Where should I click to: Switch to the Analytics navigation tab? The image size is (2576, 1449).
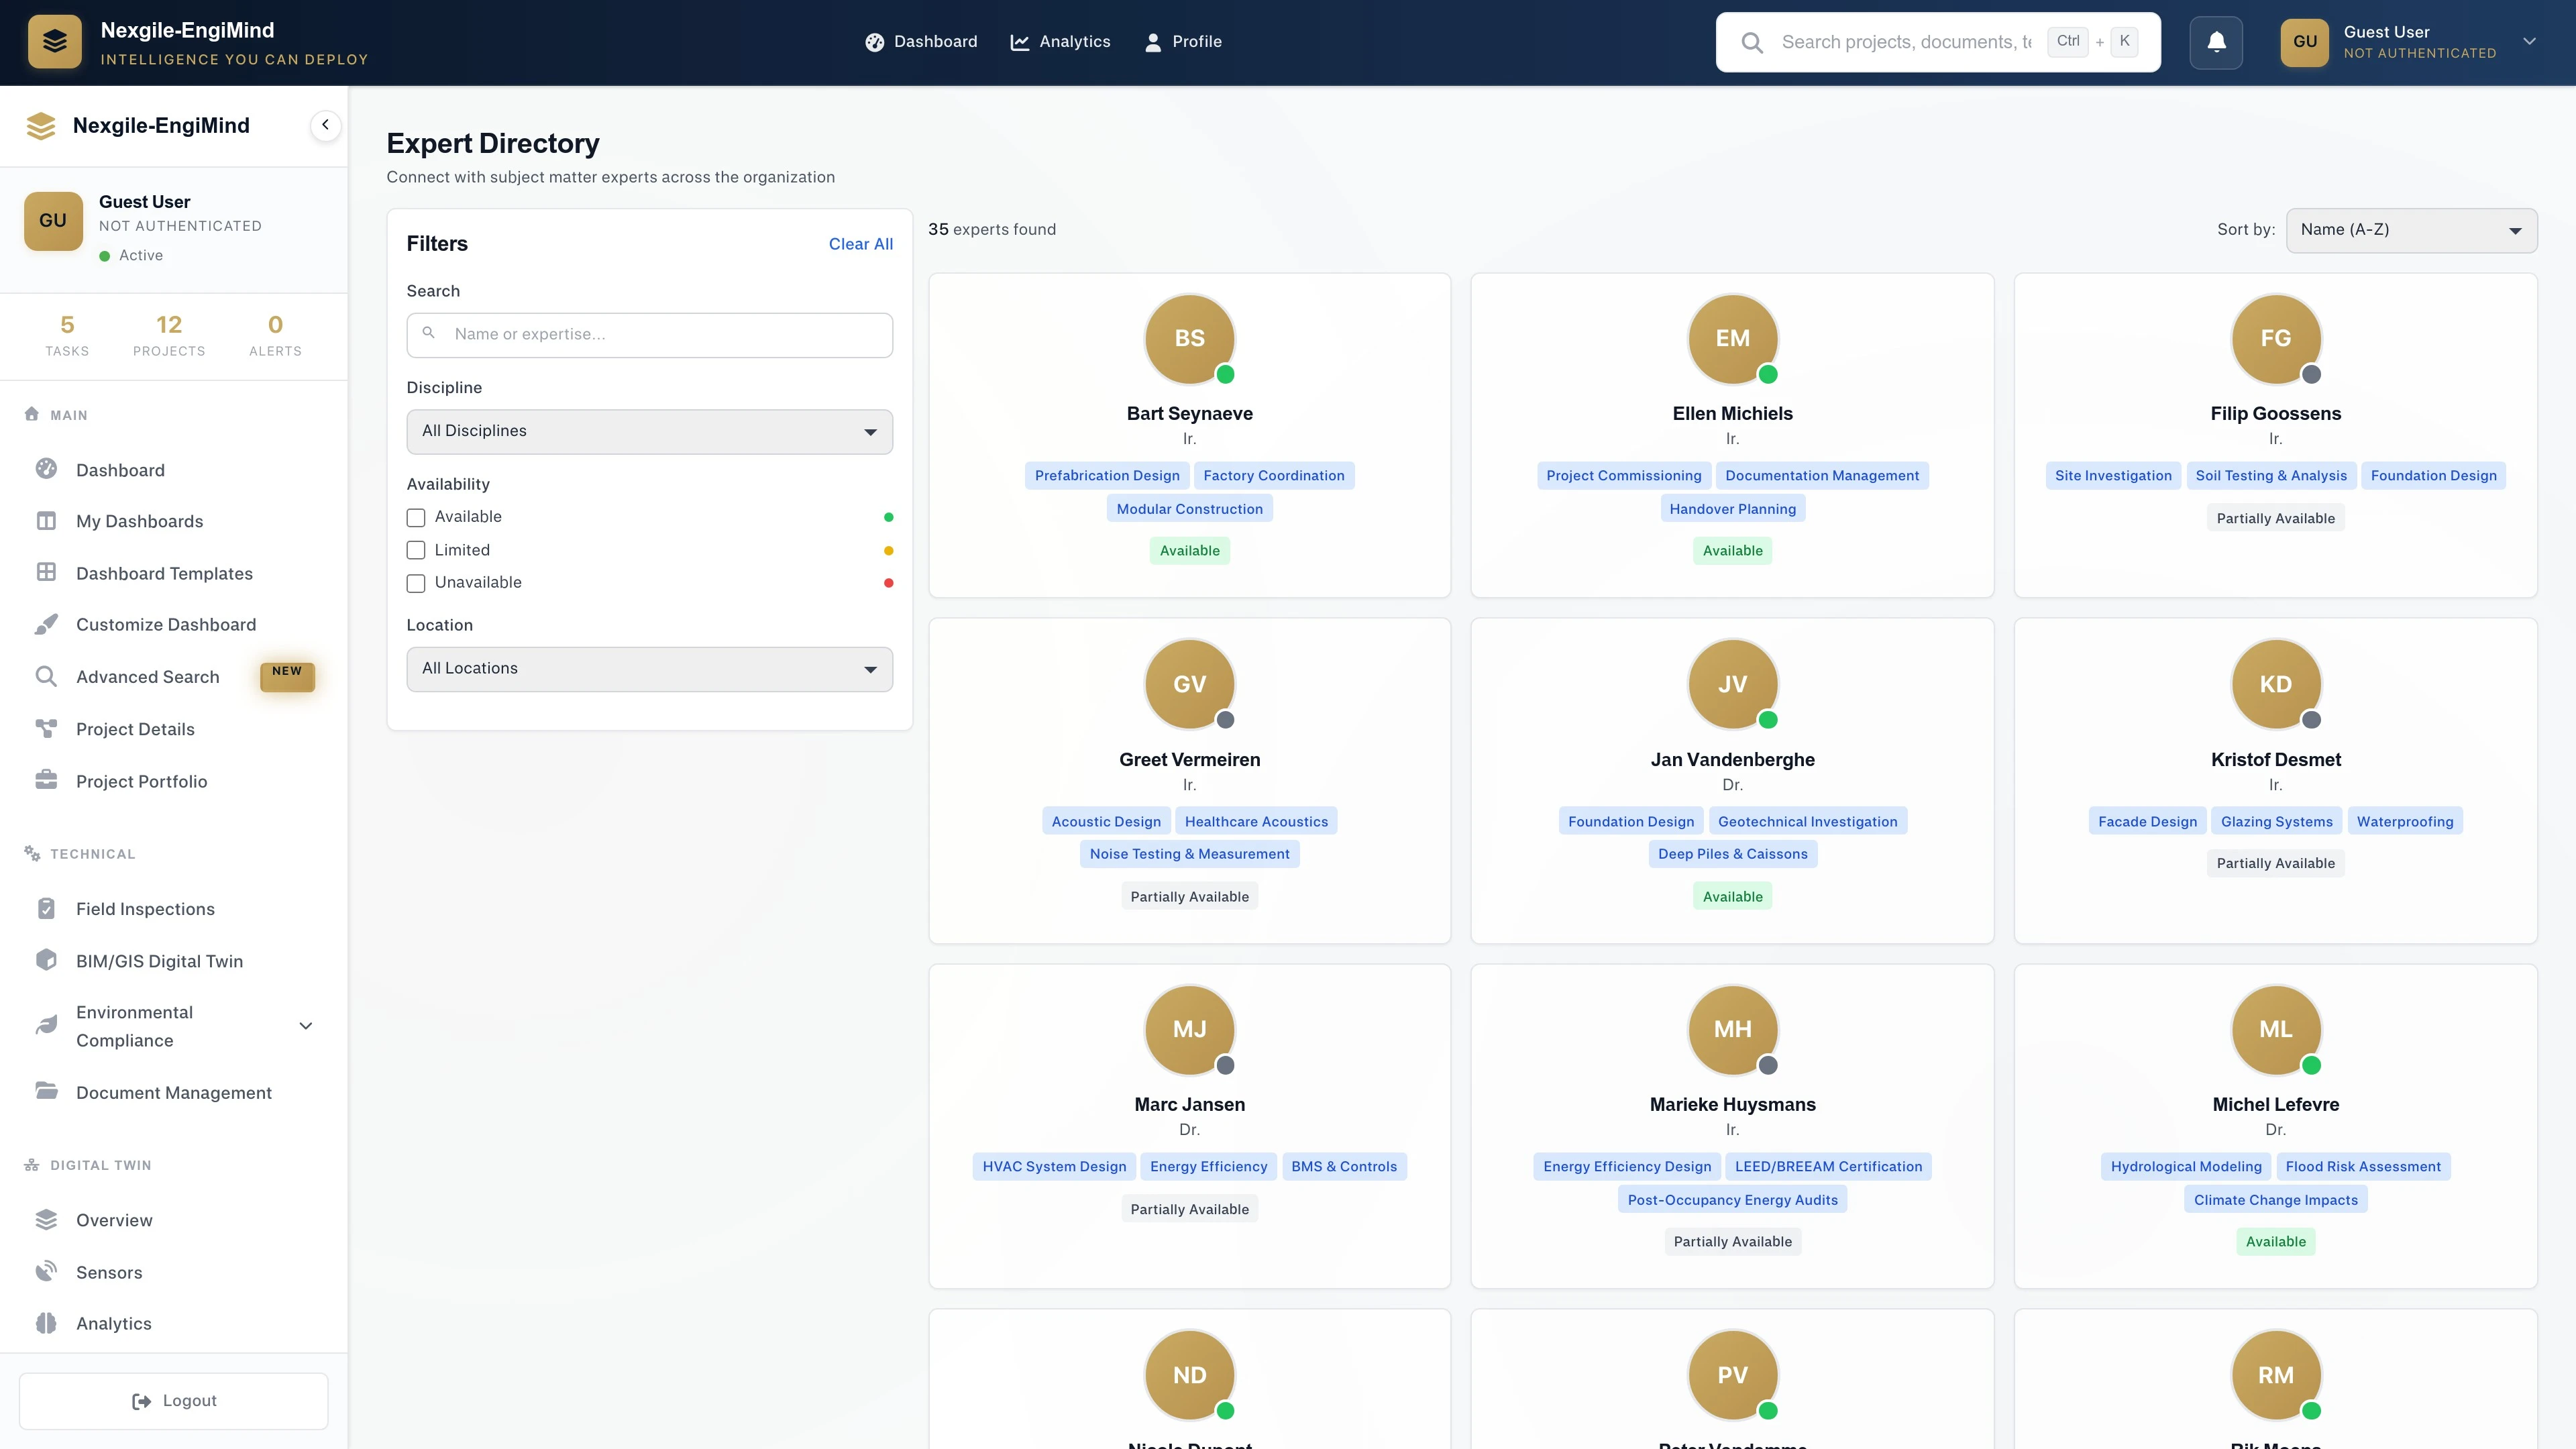click(1060, 42)
